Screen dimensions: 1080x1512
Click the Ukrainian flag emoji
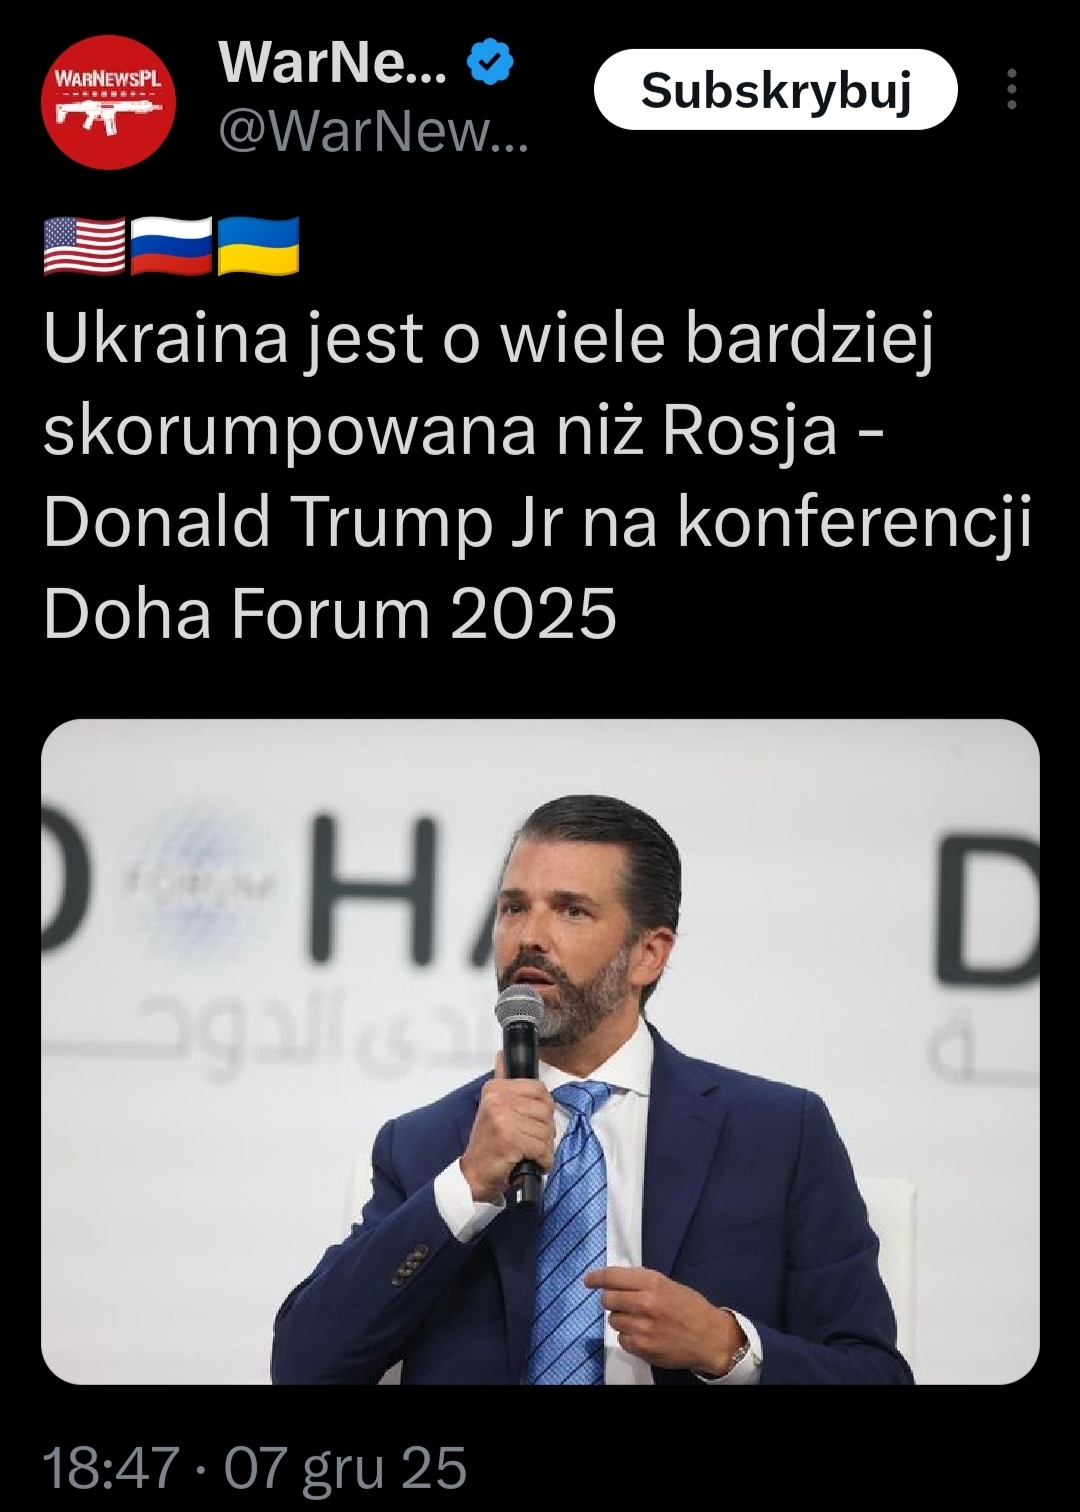coord(258,246)
